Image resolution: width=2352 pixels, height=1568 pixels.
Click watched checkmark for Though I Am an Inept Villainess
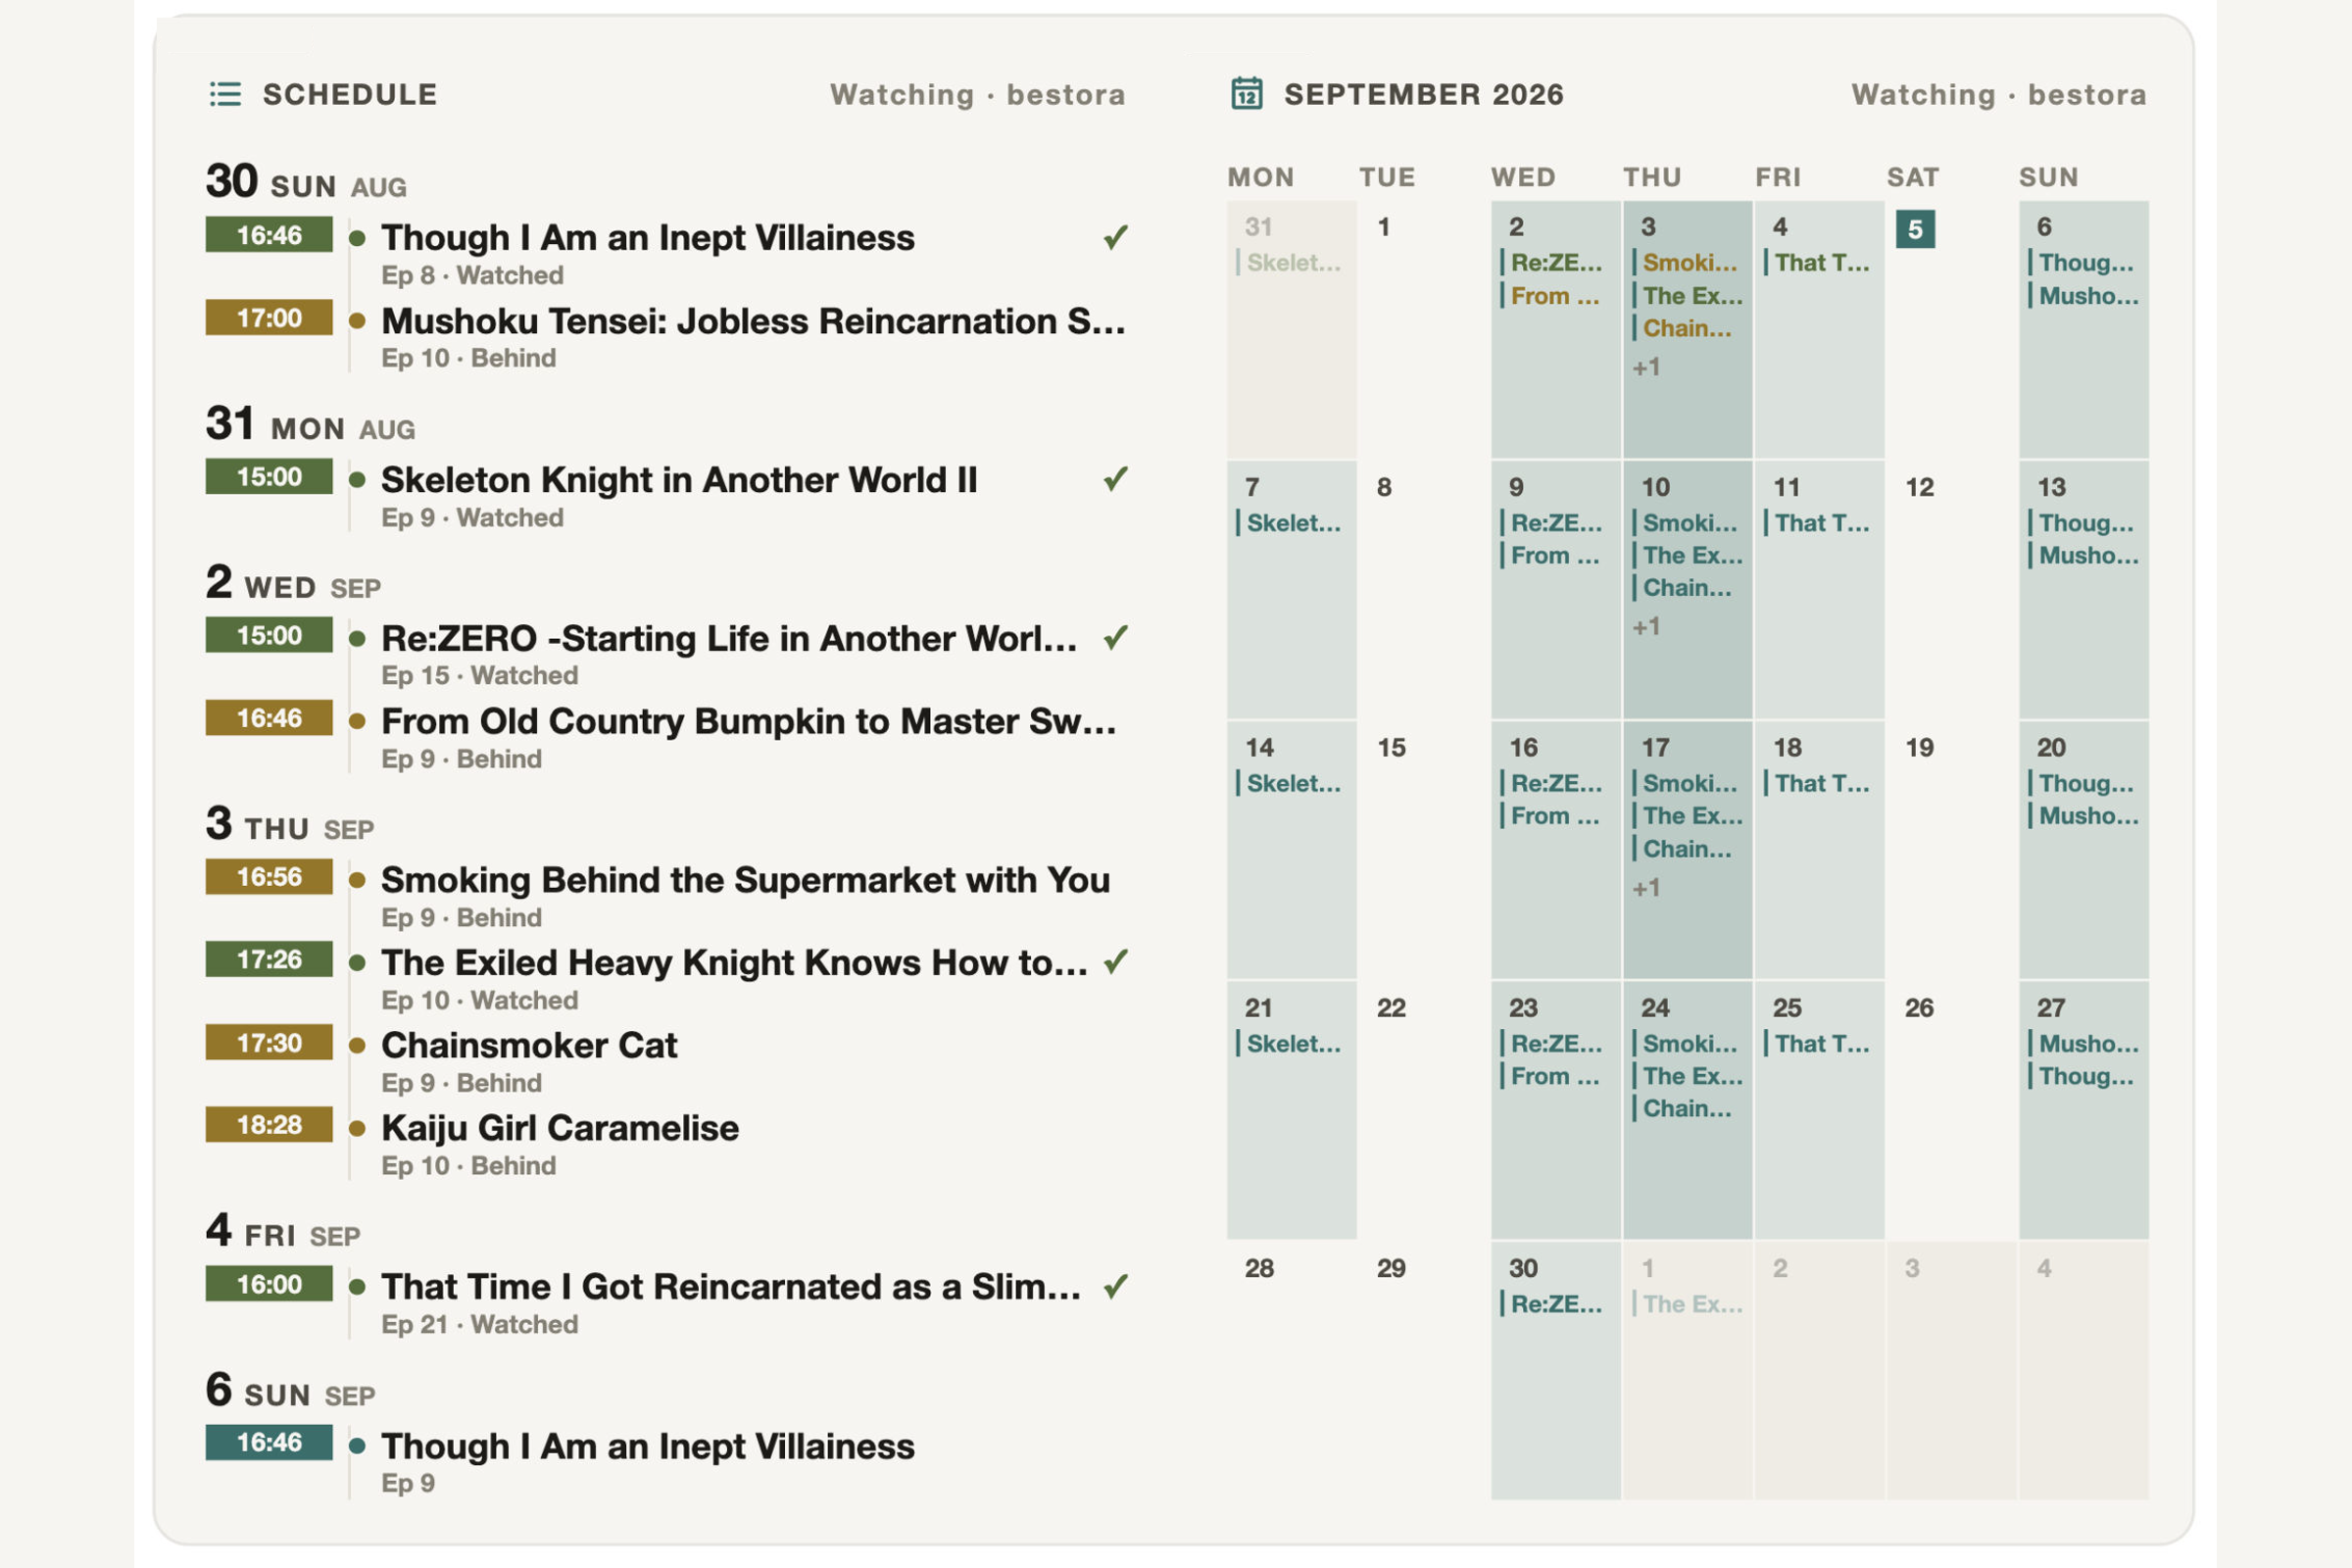click(x=1116, y=238)
